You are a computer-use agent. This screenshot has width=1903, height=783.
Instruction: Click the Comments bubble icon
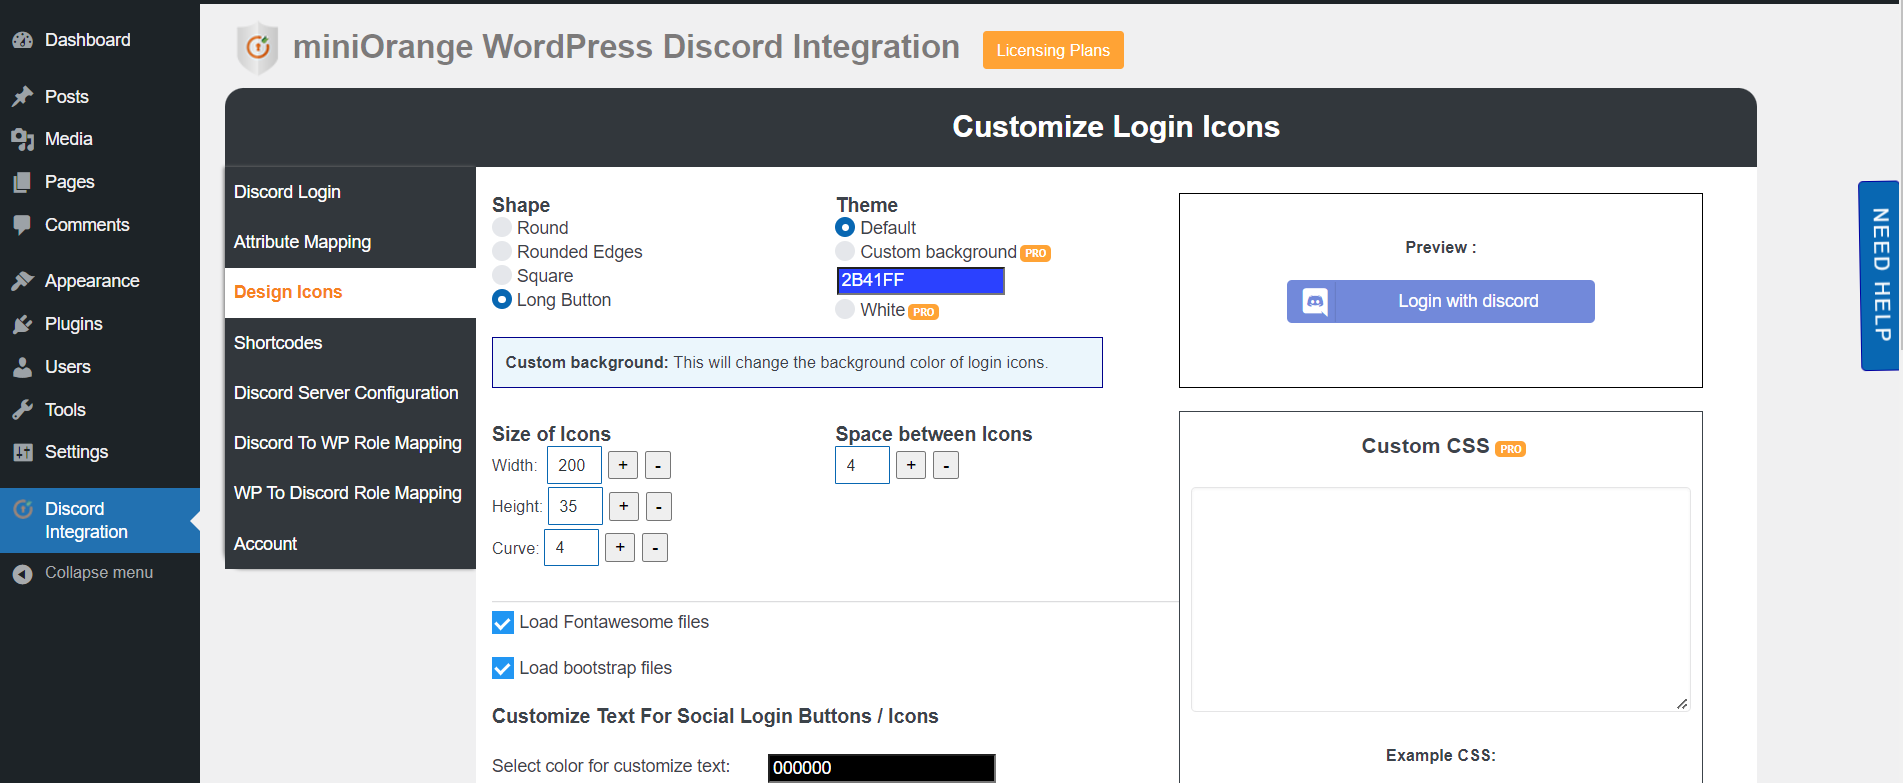pos(22,225)
